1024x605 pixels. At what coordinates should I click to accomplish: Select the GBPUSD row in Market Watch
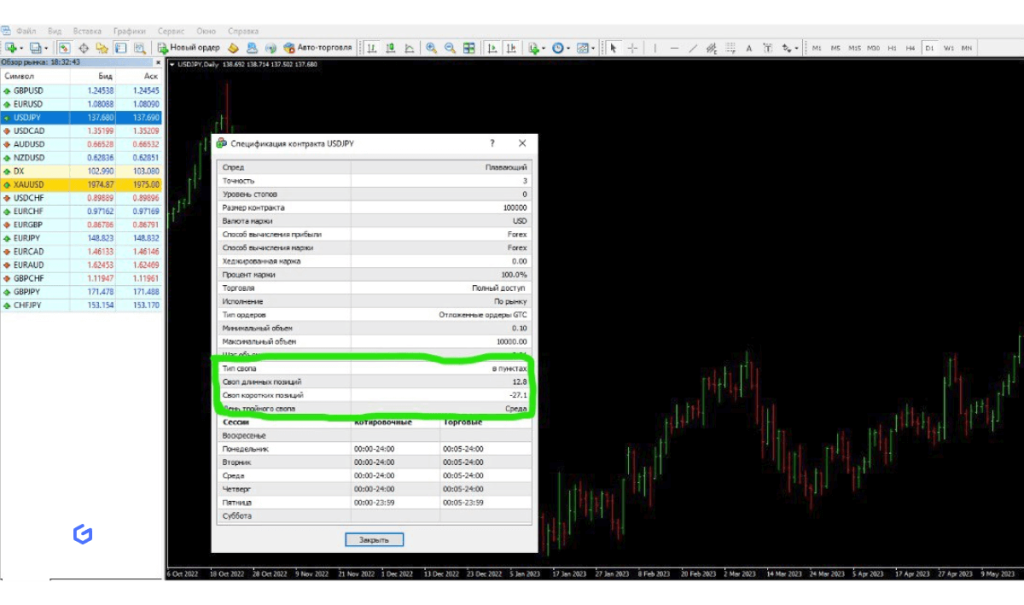tap(81, 91)
